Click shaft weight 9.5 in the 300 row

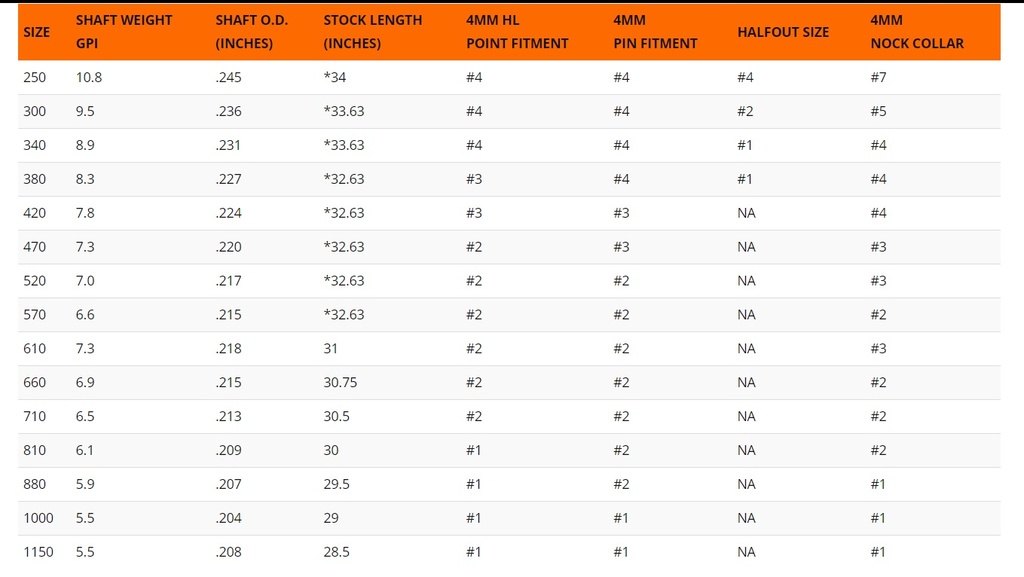85,112
